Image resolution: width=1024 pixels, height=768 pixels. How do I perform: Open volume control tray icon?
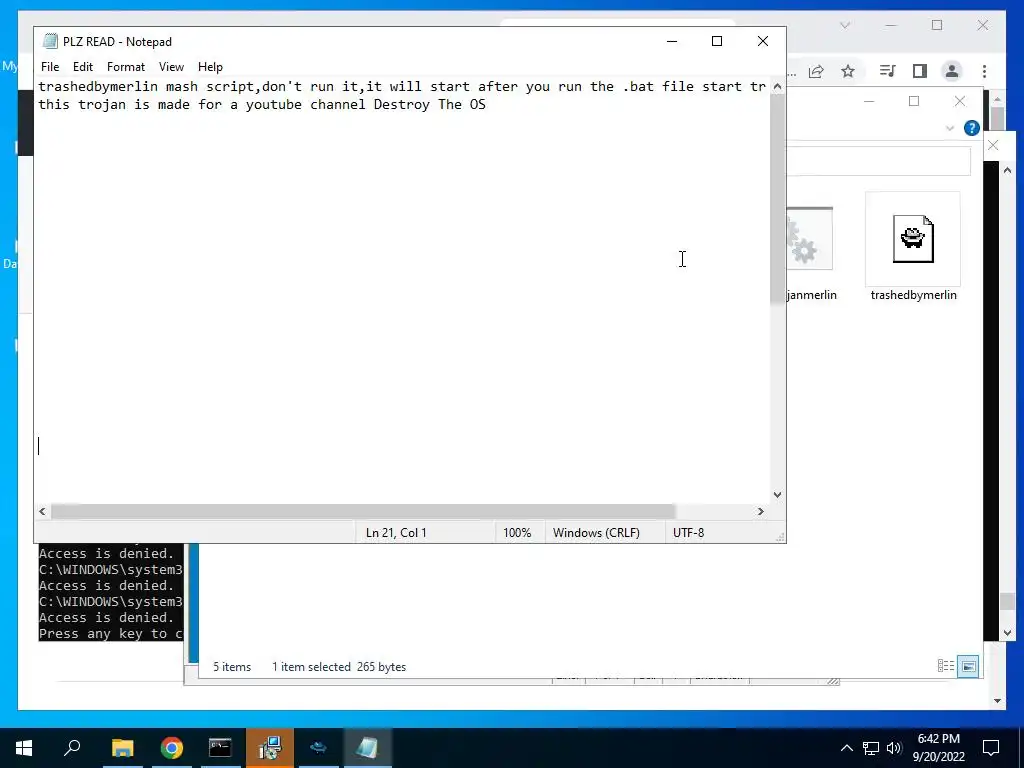[x=894, y=748]
